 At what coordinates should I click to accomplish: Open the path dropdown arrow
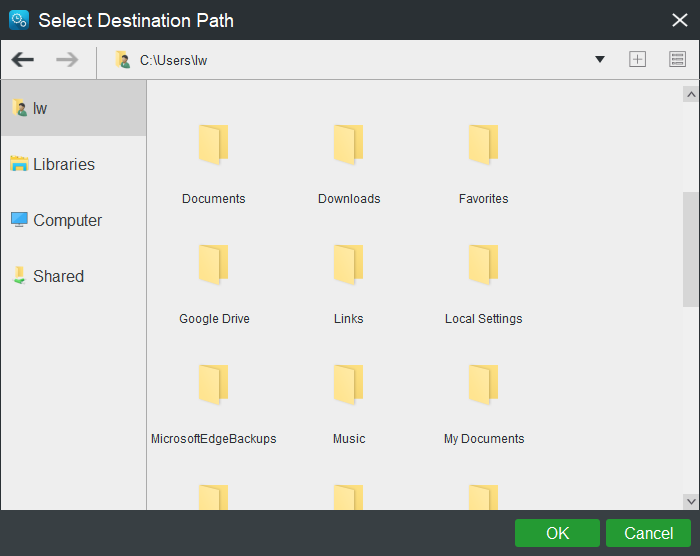pos(600,59)
